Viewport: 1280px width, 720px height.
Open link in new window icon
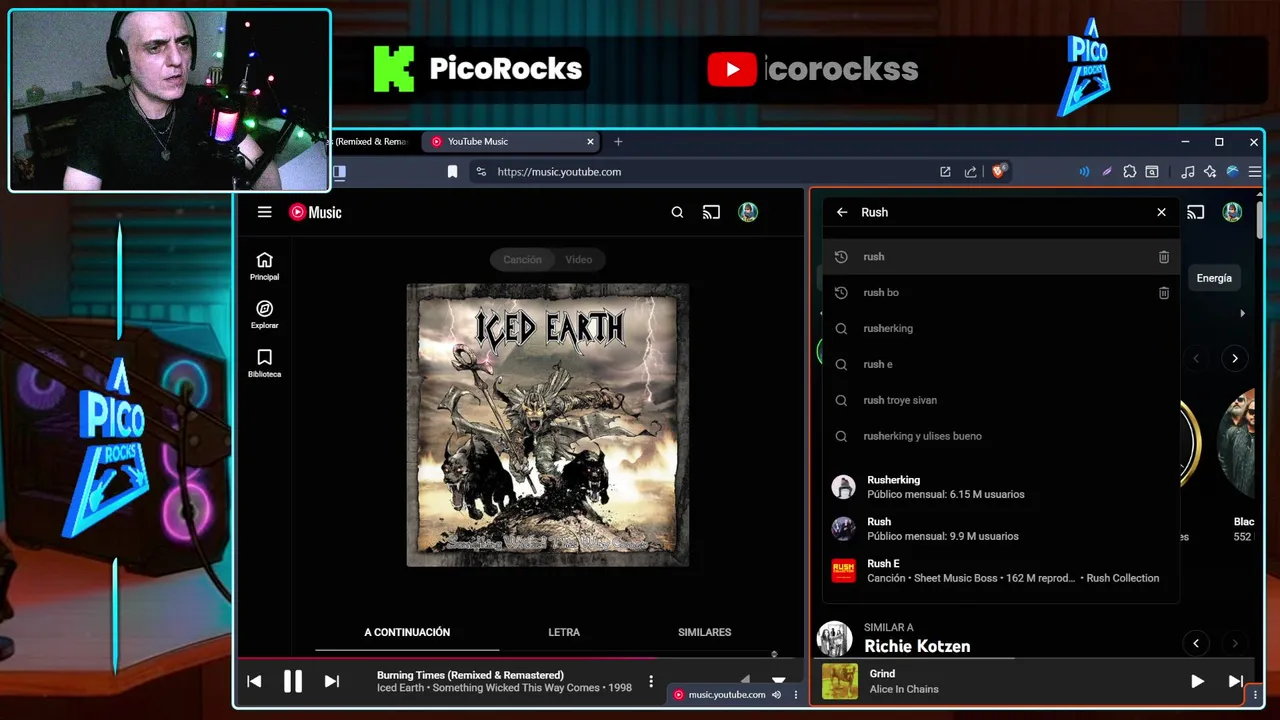click(x=945, y=172)
